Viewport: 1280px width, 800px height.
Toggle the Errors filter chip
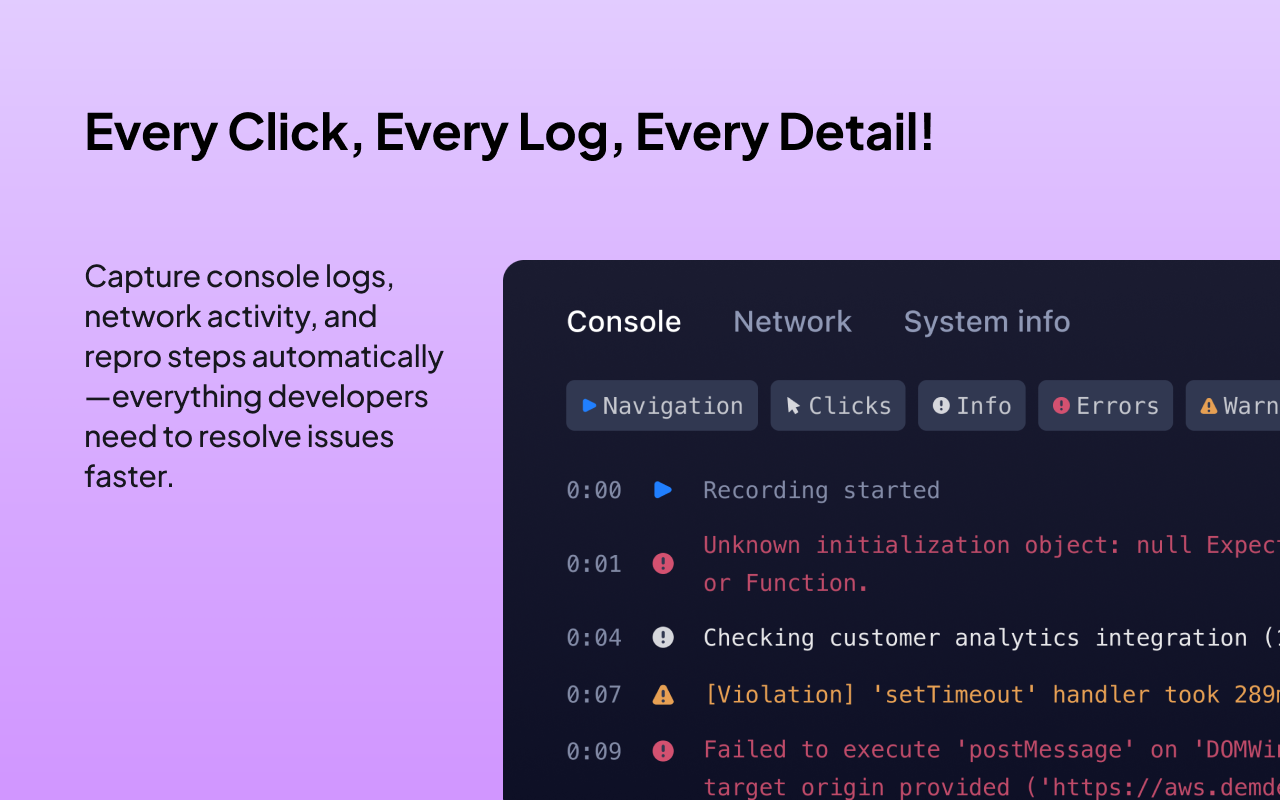(1105, 405)
